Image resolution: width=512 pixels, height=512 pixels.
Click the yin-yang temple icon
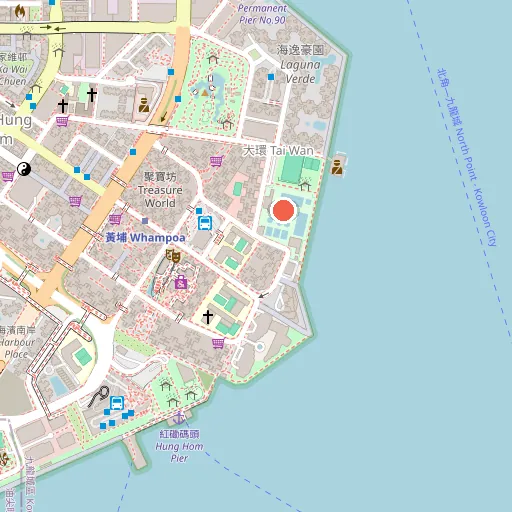[x=24, y=169]
